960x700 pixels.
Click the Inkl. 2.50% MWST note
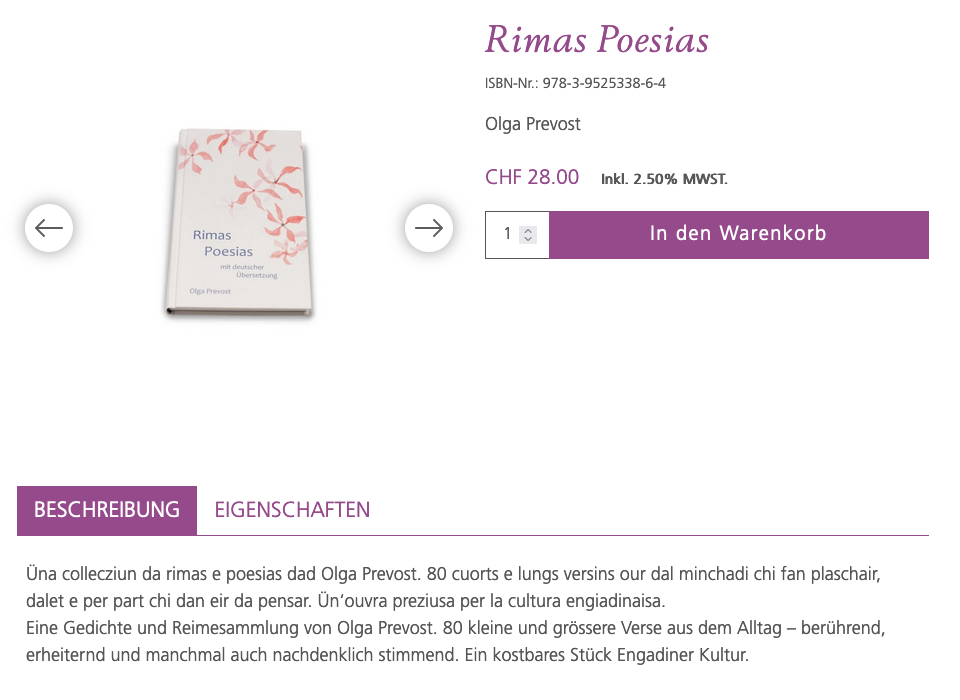[664, 180]
